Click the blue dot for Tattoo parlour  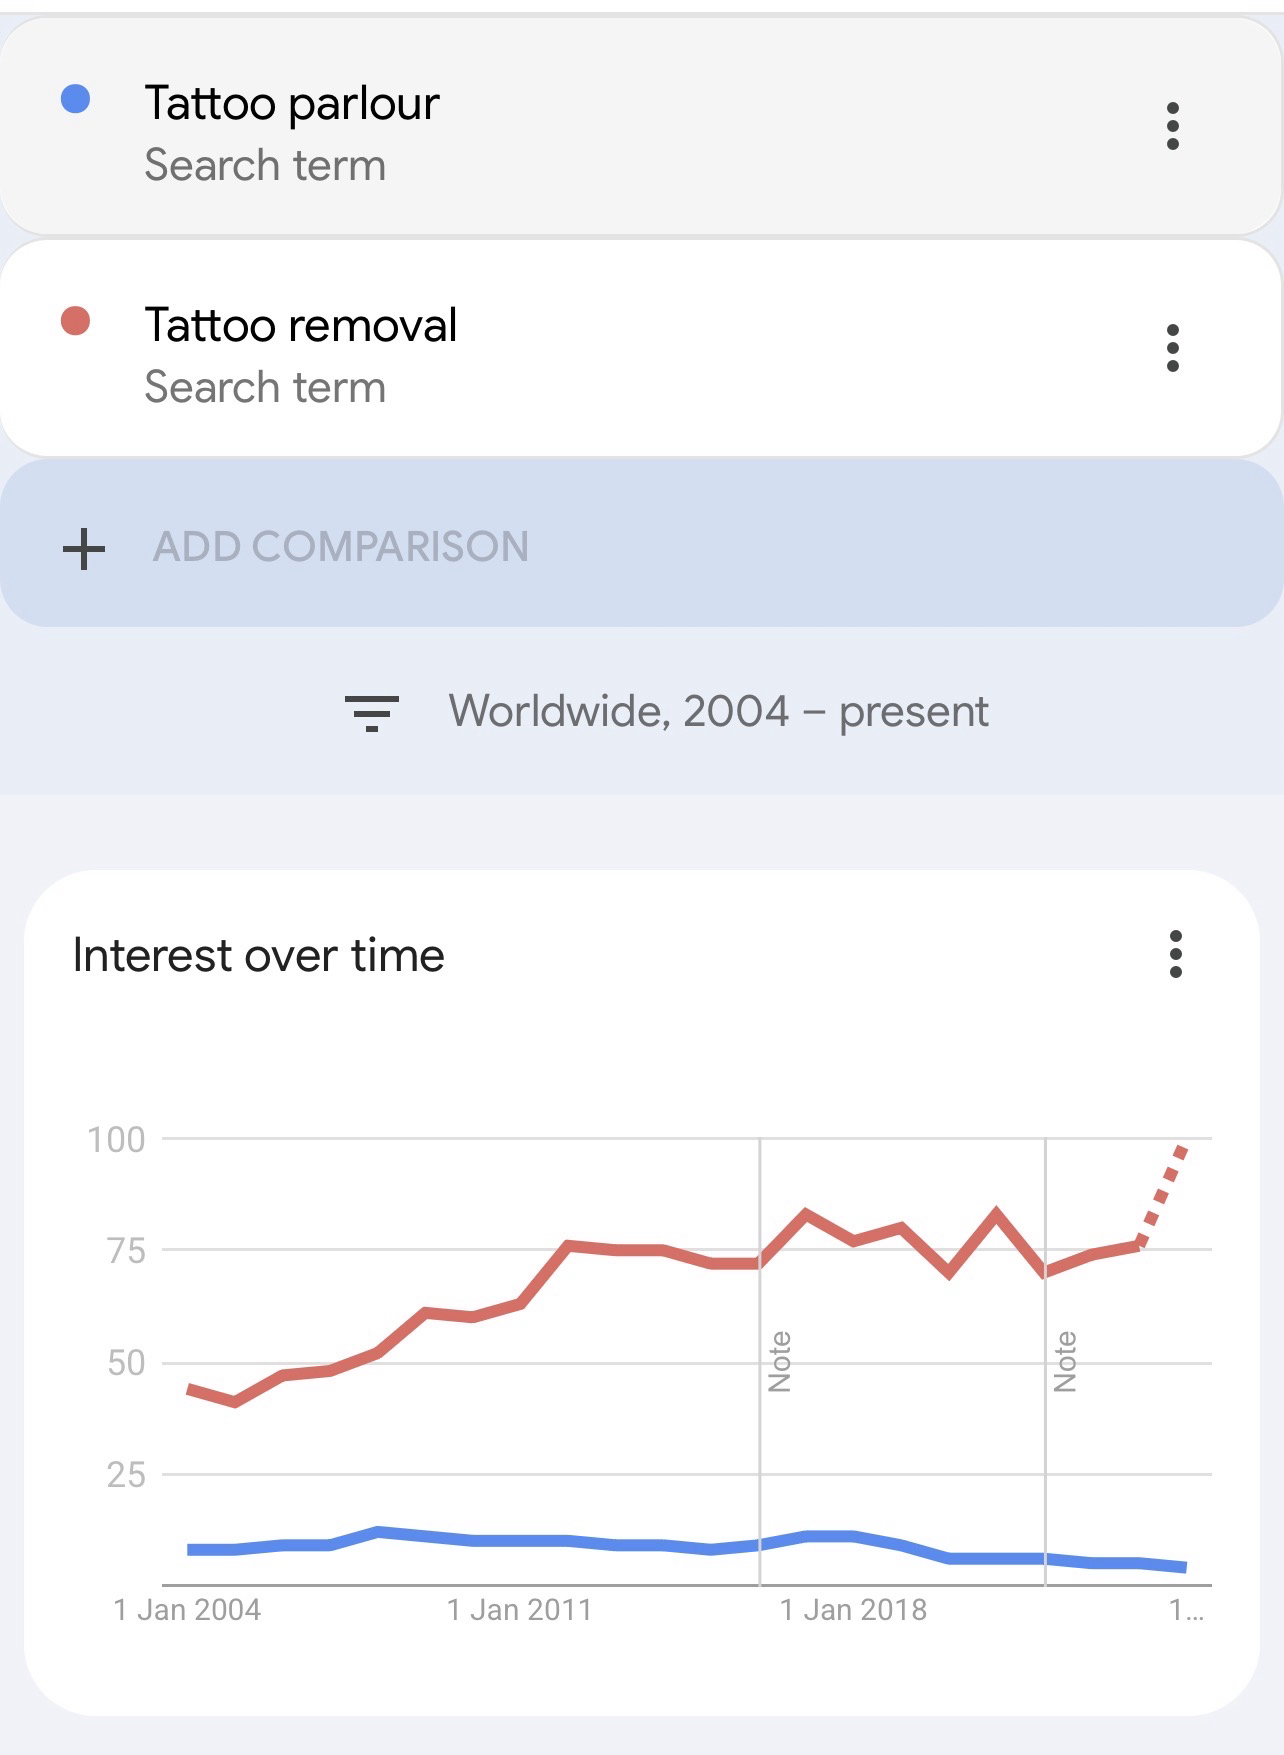coord(76,99)
